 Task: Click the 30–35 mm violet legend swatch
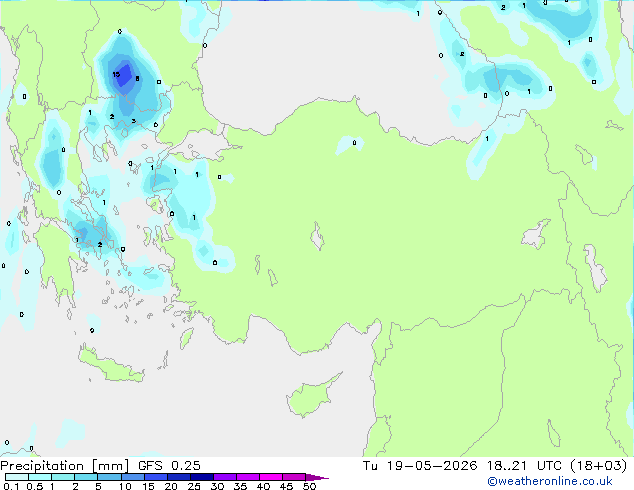[224, 477]
